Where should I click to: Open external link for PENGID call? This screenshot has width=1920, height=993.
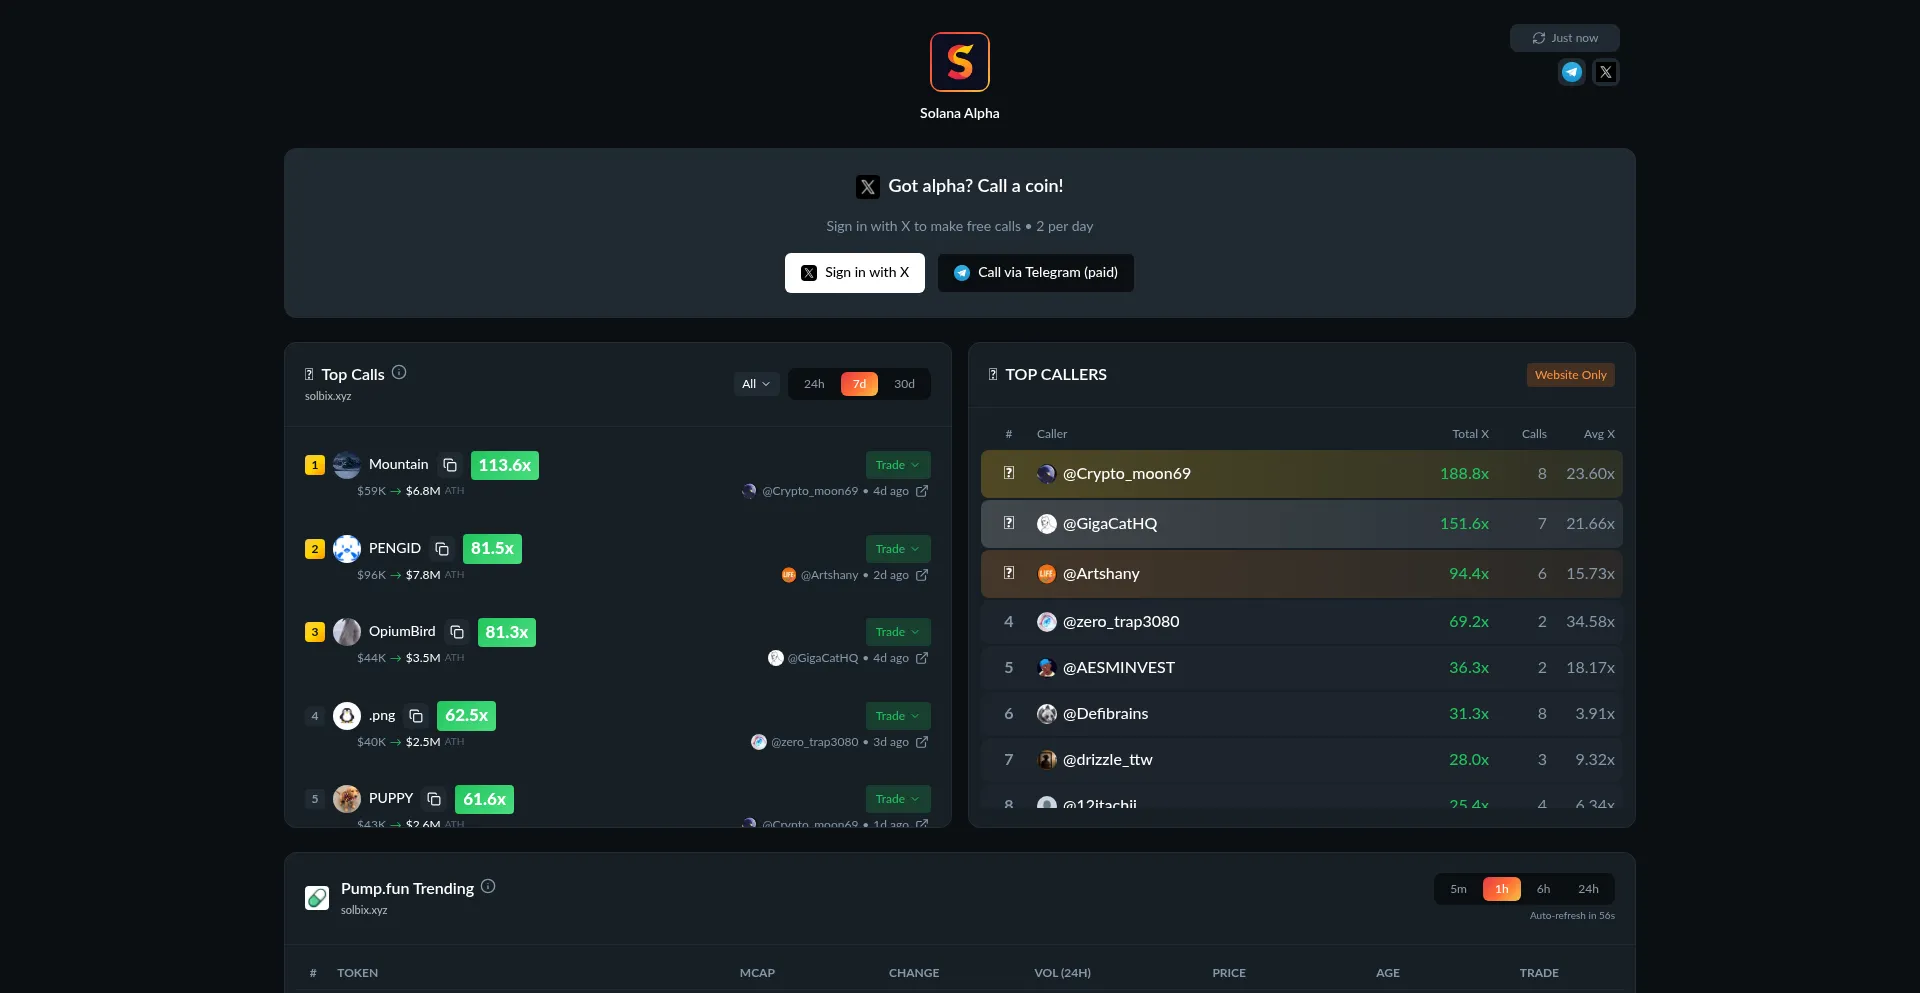pos(922,575)
